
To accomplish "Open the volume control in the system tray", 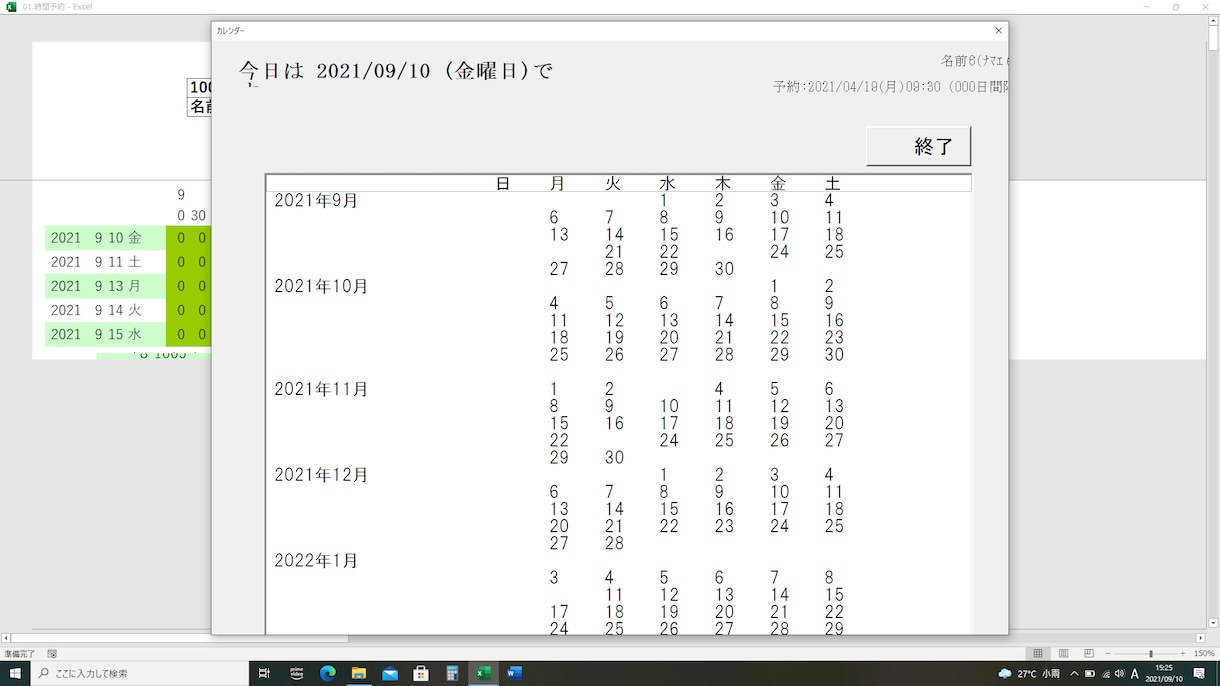I will click(x=1119, y=674).
